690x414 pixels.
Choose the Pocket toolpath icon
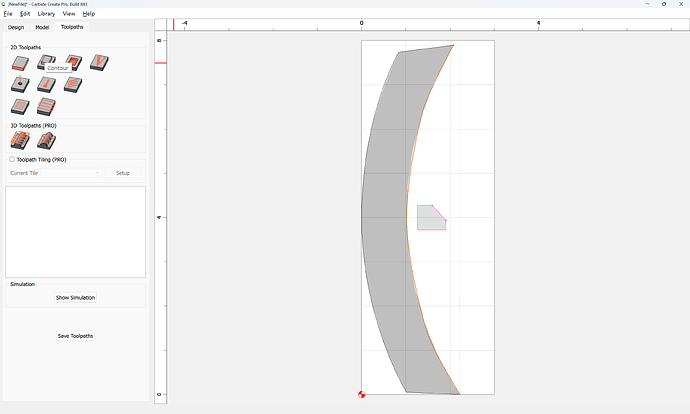73,62
